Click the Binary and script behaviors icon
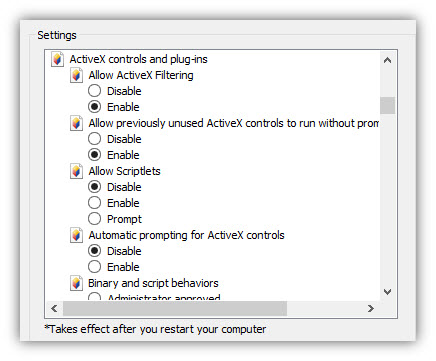 click(x=76, y=283)
